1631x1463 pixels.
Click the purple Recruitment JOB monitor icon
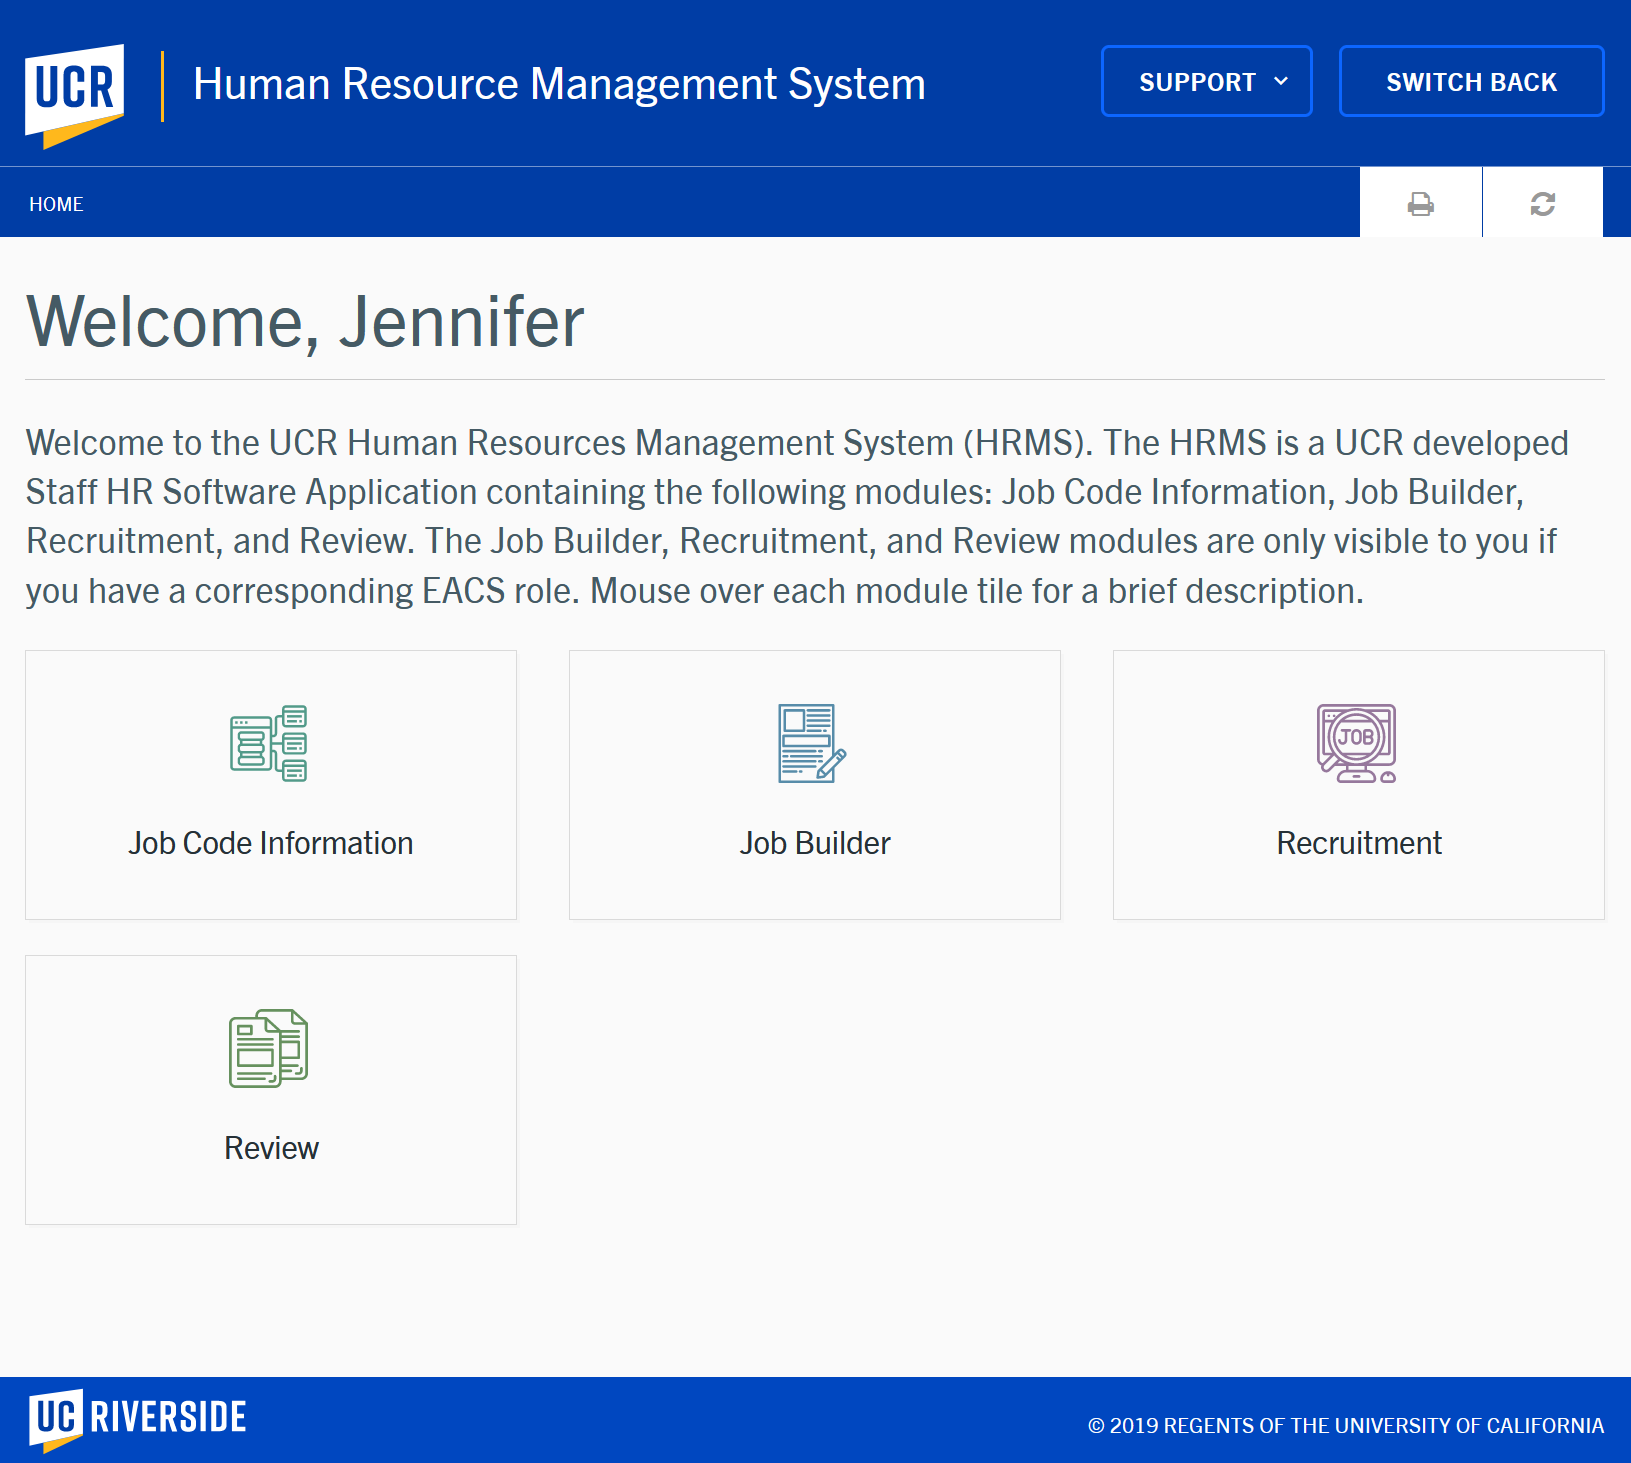(1356, 744)
